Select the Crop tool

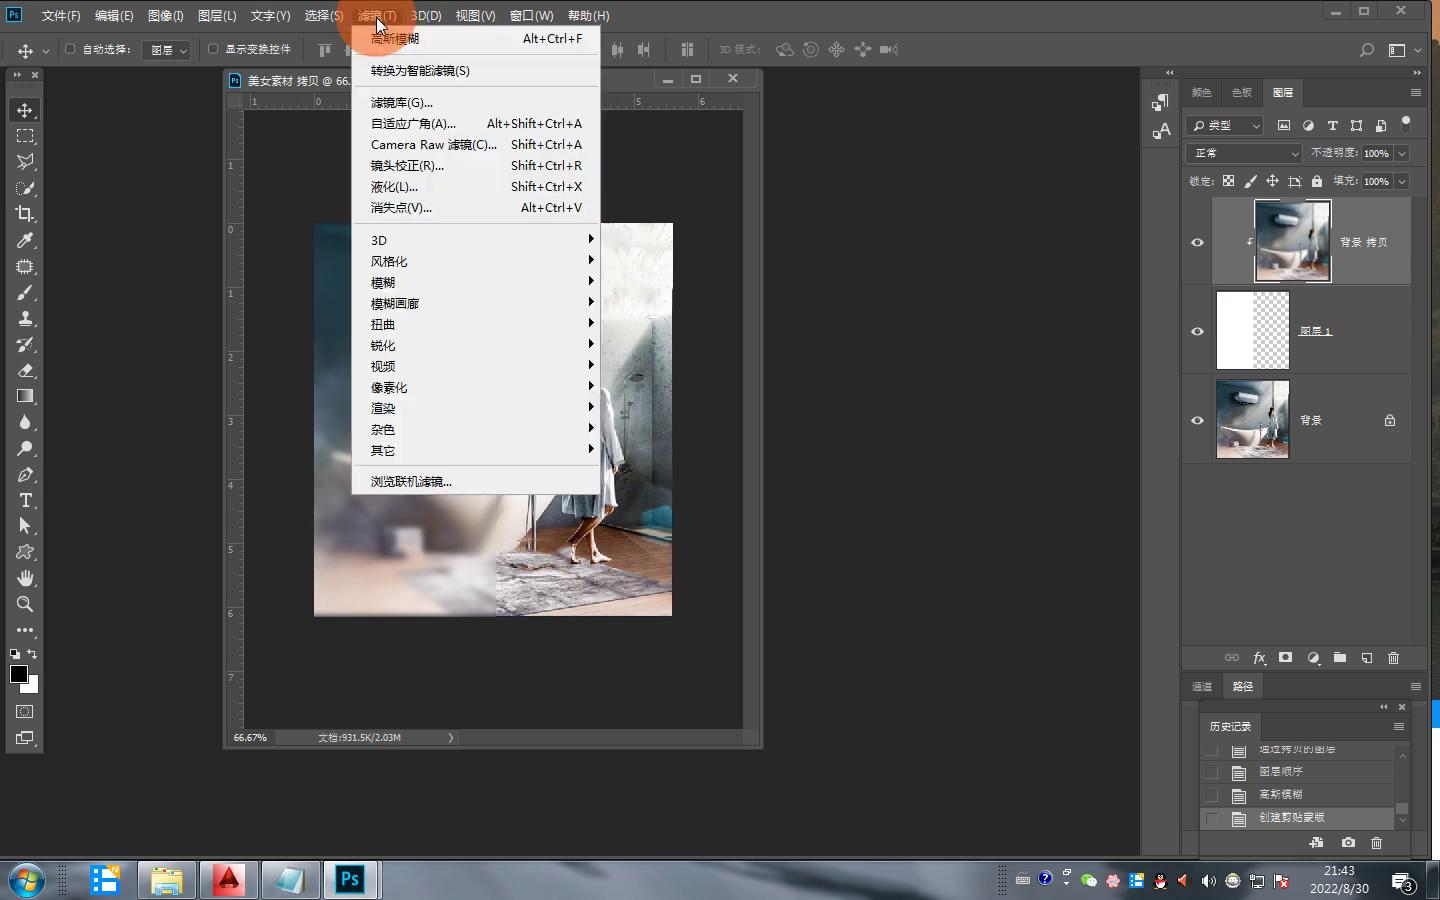(x=25, y=214)
